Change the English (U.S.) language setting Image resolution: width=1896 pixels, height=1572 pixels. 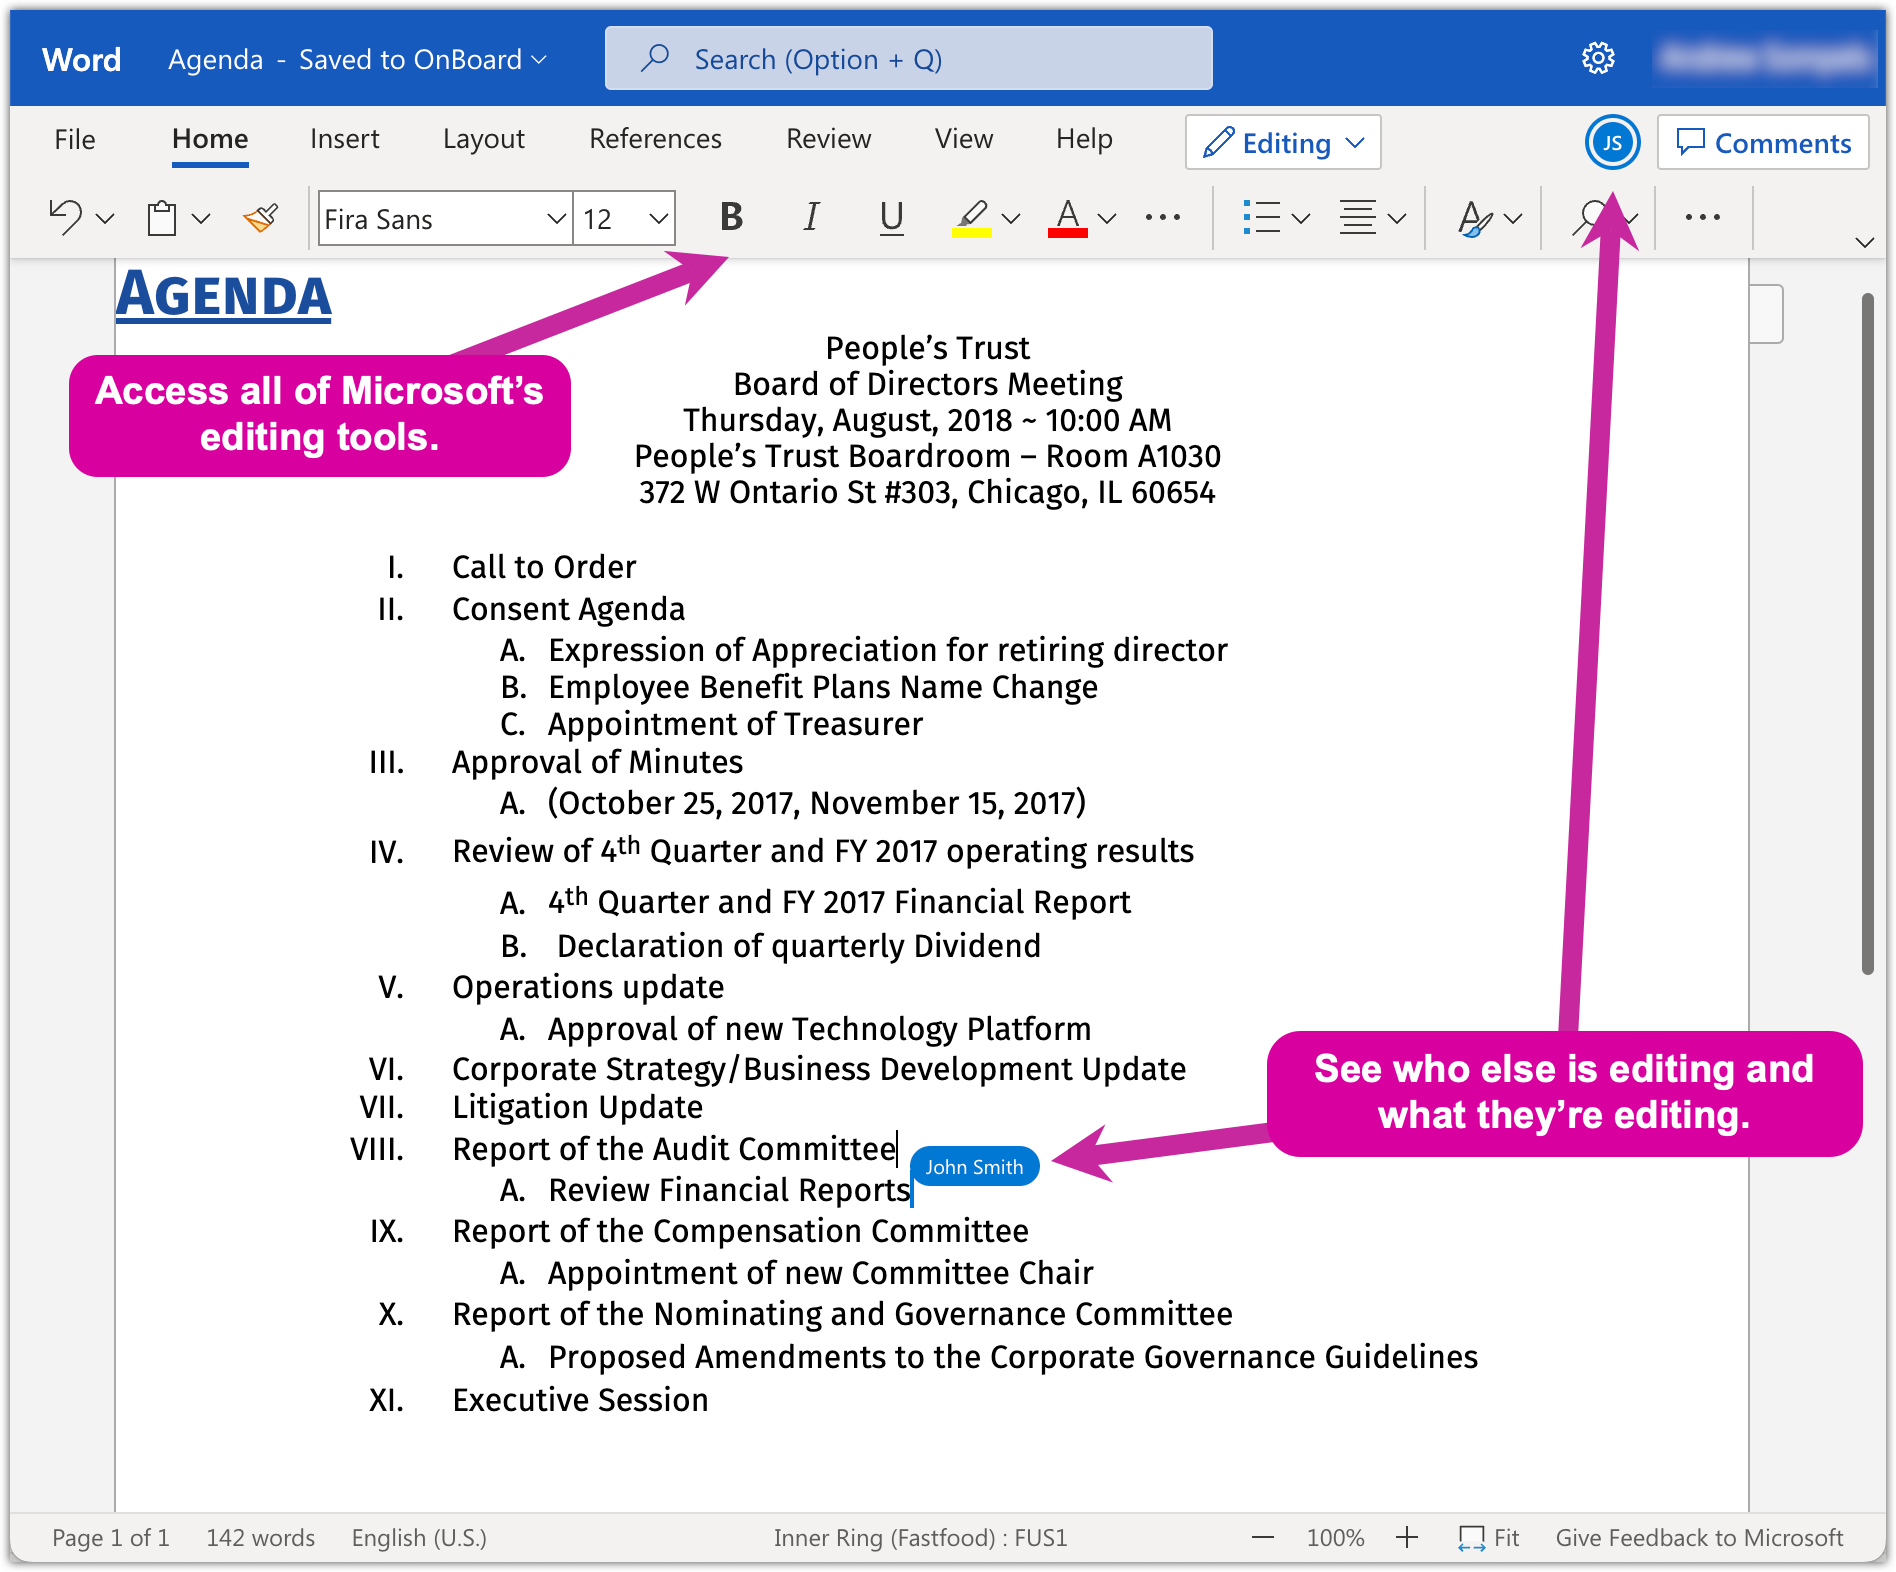pos(419,1538)
